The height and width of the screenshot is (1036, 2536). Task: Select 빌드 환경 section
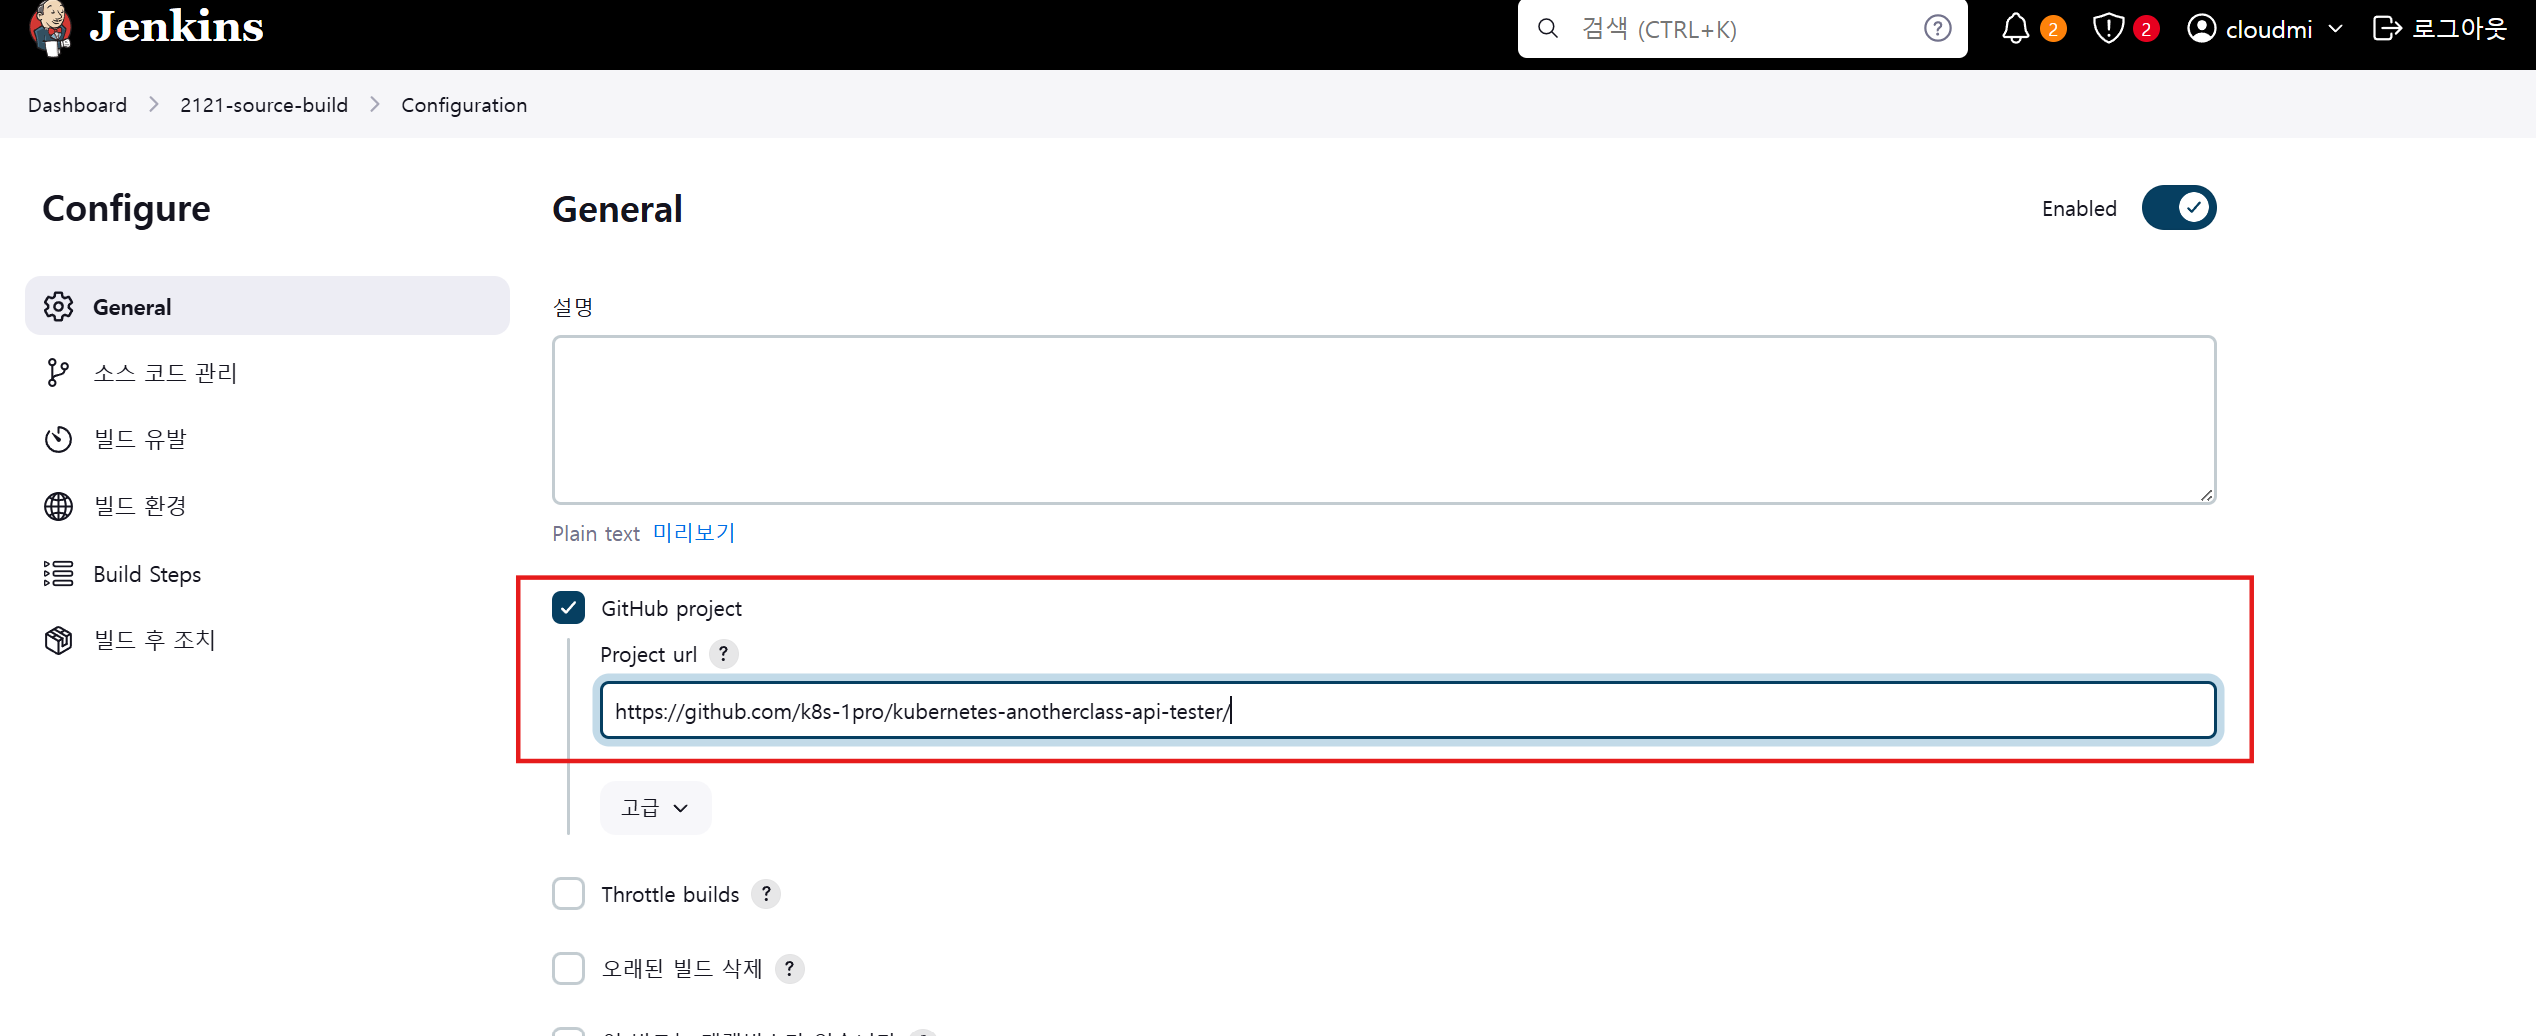click(267, 506)
